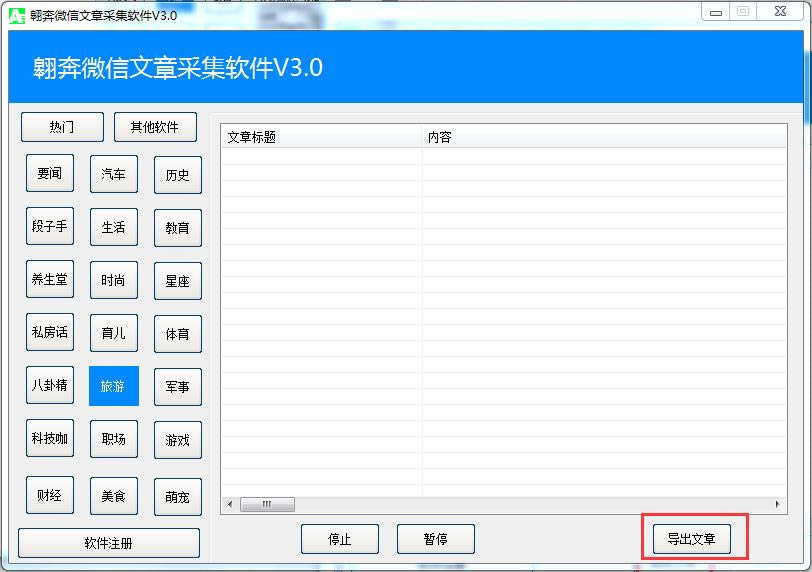This screenshot has height=572, width=812.
Task: Click 导出文章 export button
Action: tap(691, 539)
